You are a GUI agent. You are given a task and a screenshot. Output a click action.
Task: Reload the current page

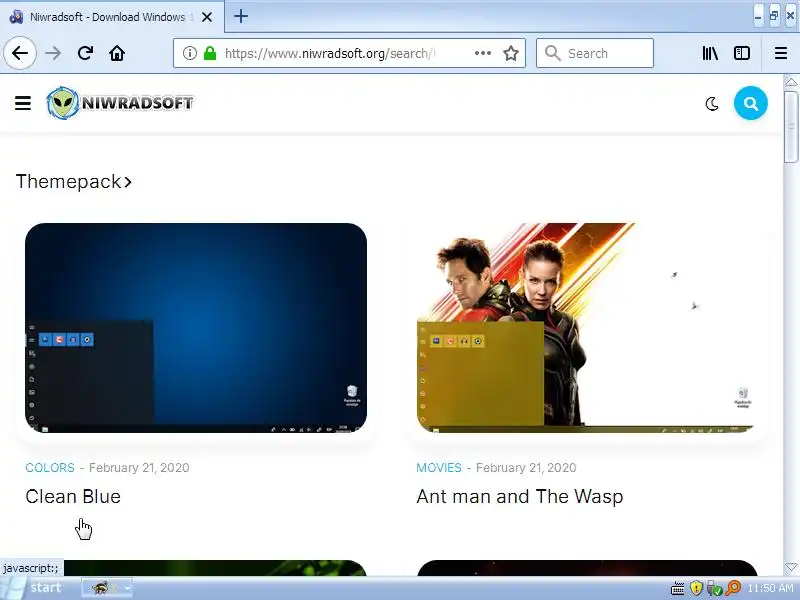85,53
